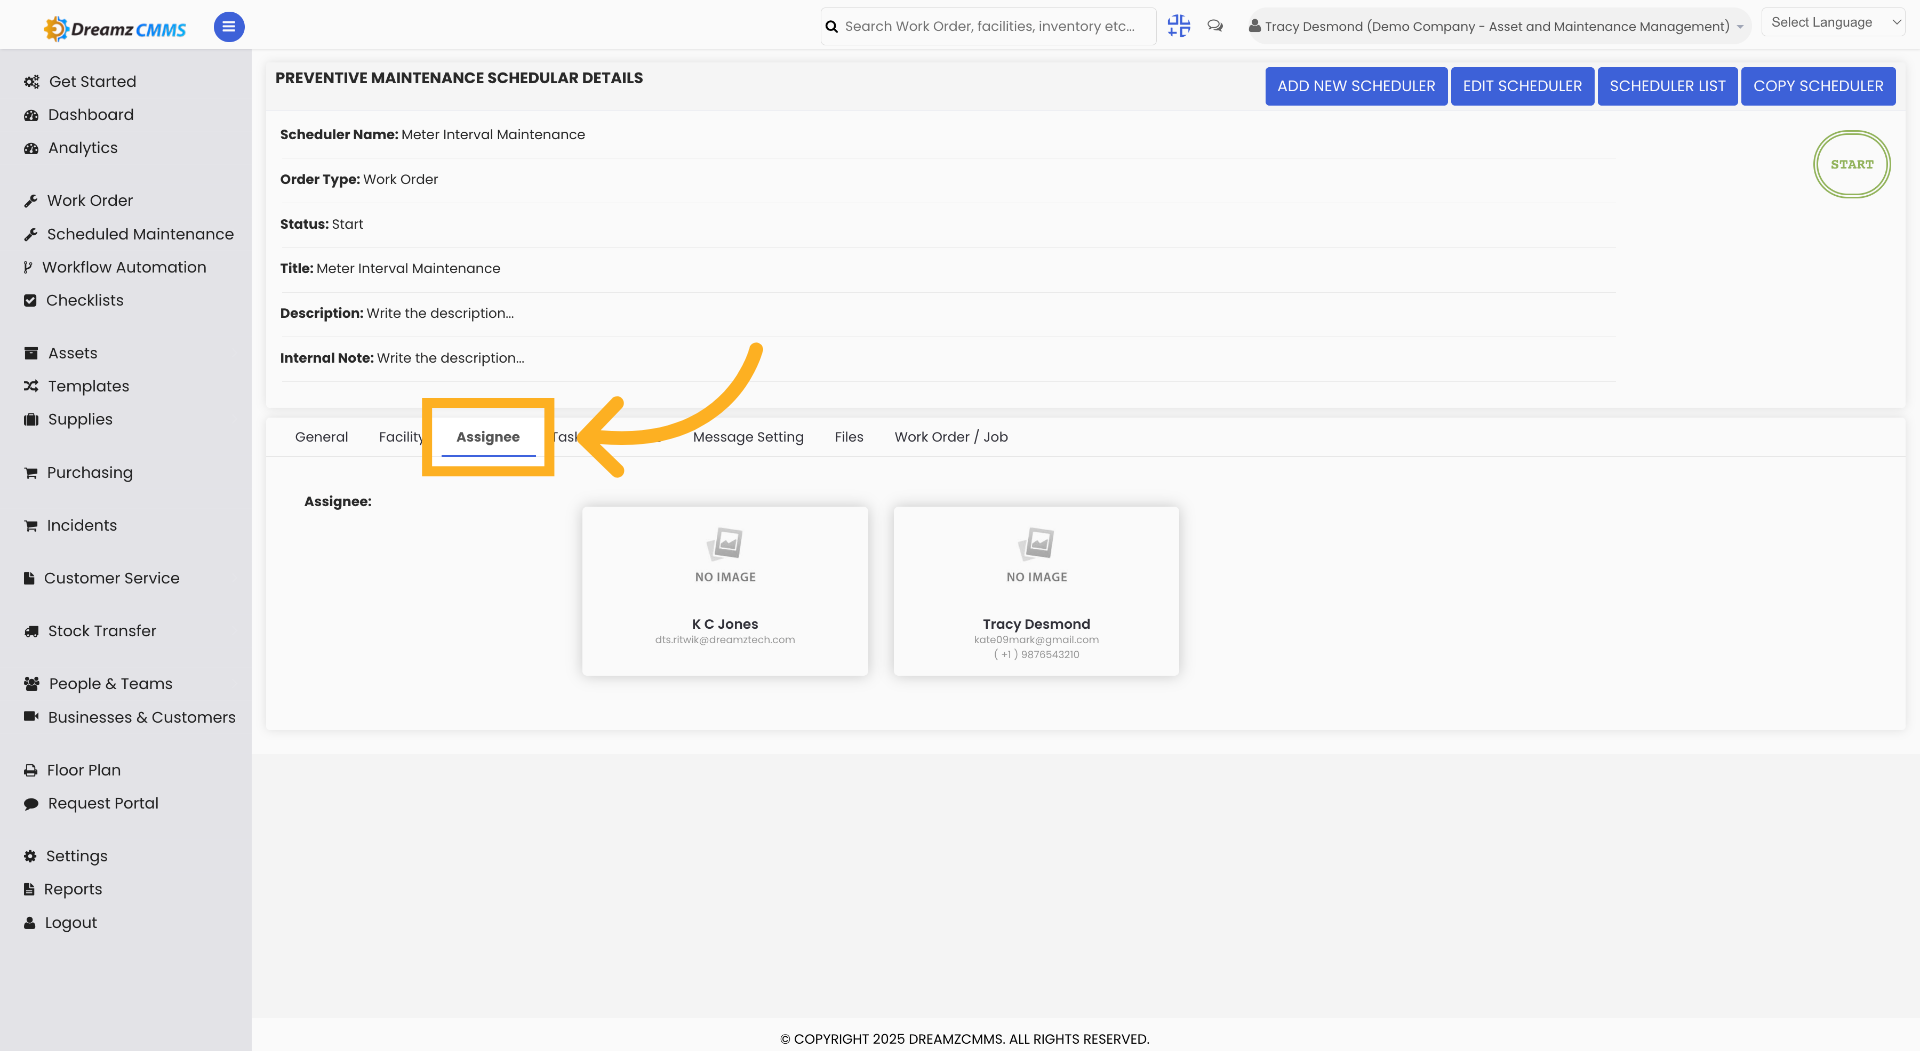The height and width of the screenshot is (1051, 1920).
Task: Open the Message Setting tab
Action: pos(748,437)
